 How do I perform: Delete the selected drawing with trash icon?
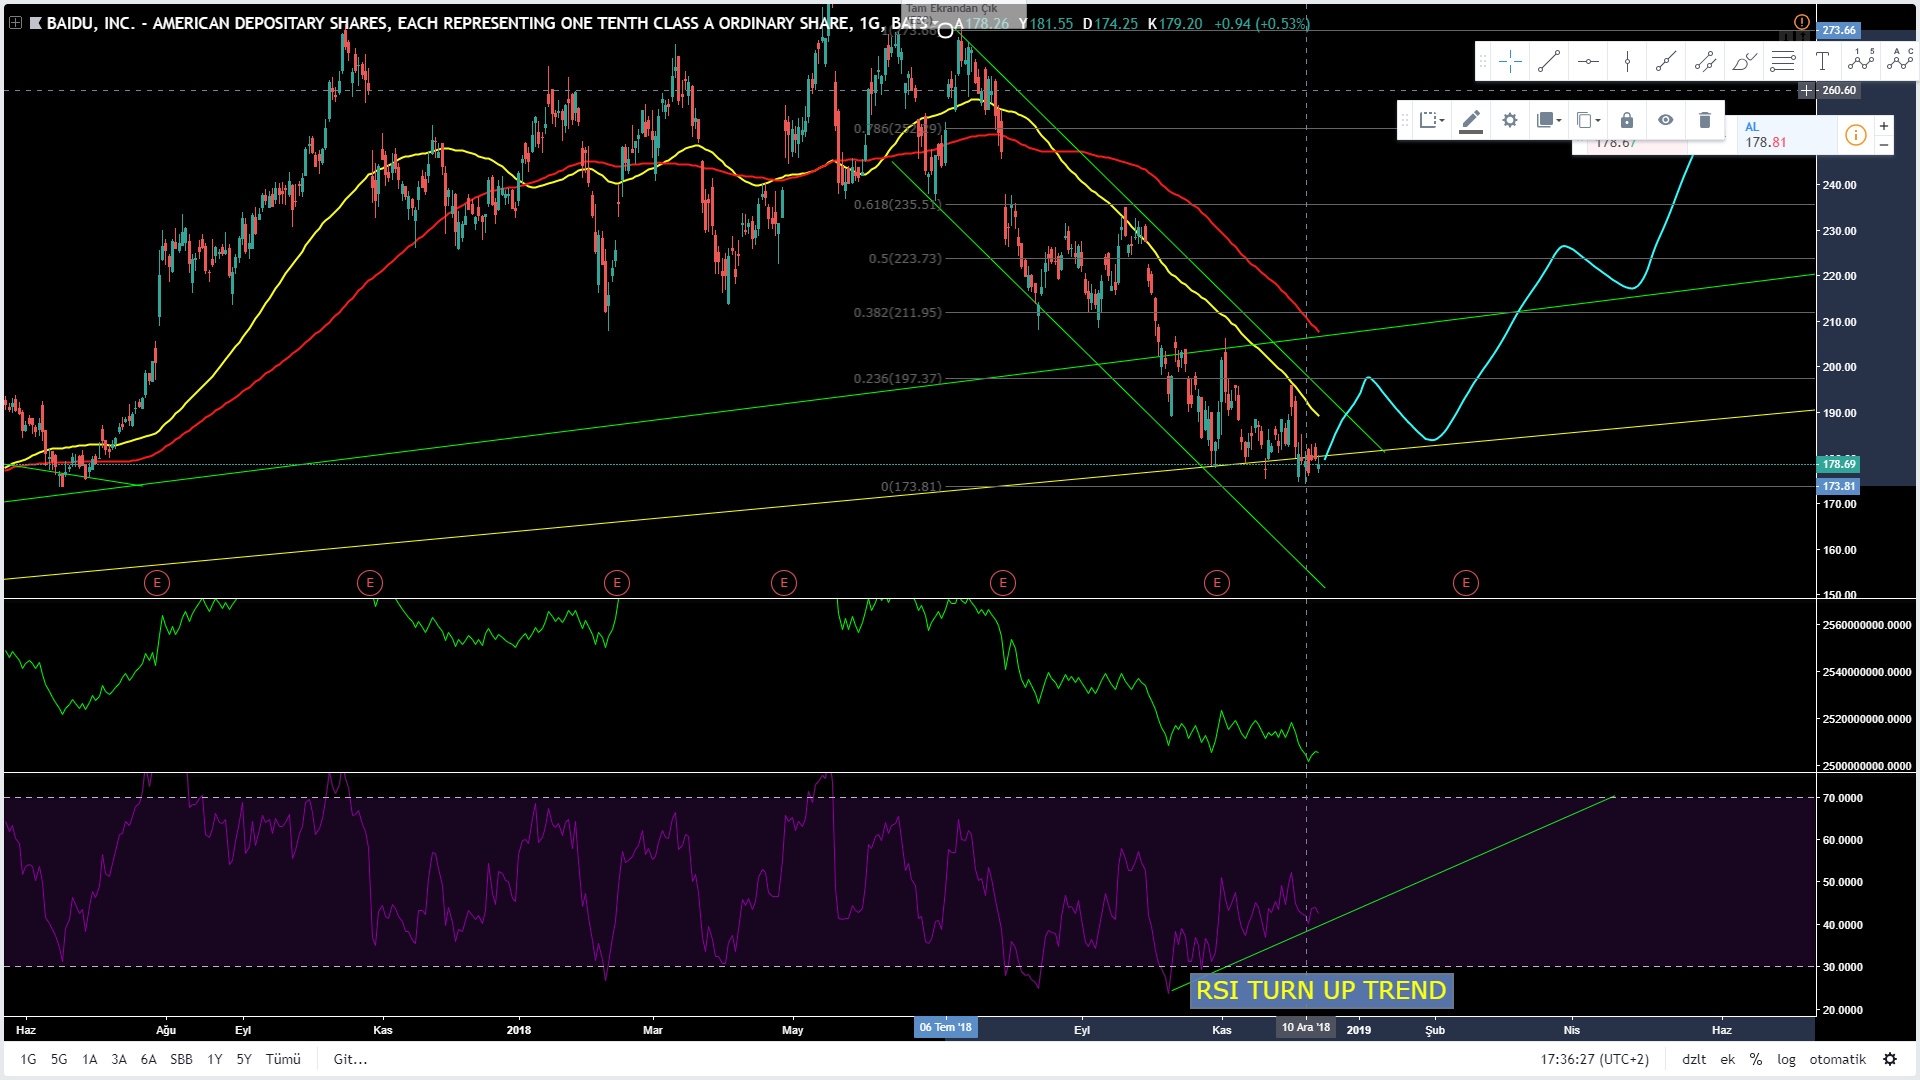point(1705,121)
